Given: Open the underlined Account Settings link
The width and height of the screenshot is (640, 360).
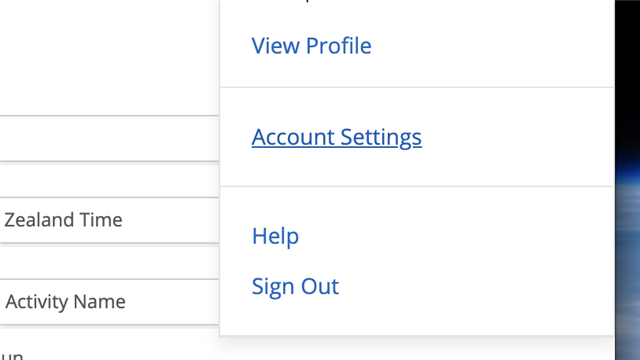Looking at the screenshot, I should (337, 137).
